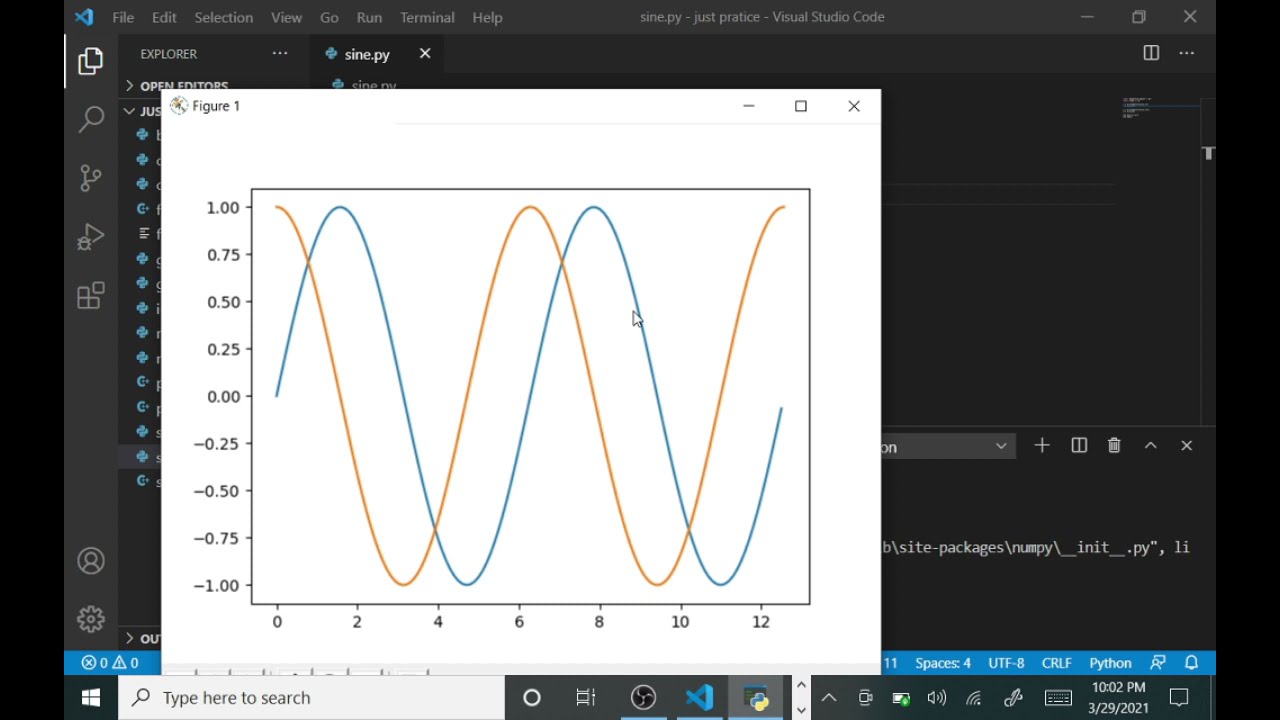Open the Action Center notifications
This screenshot has height=720, width=1280.
click(x=1179, y=698)
